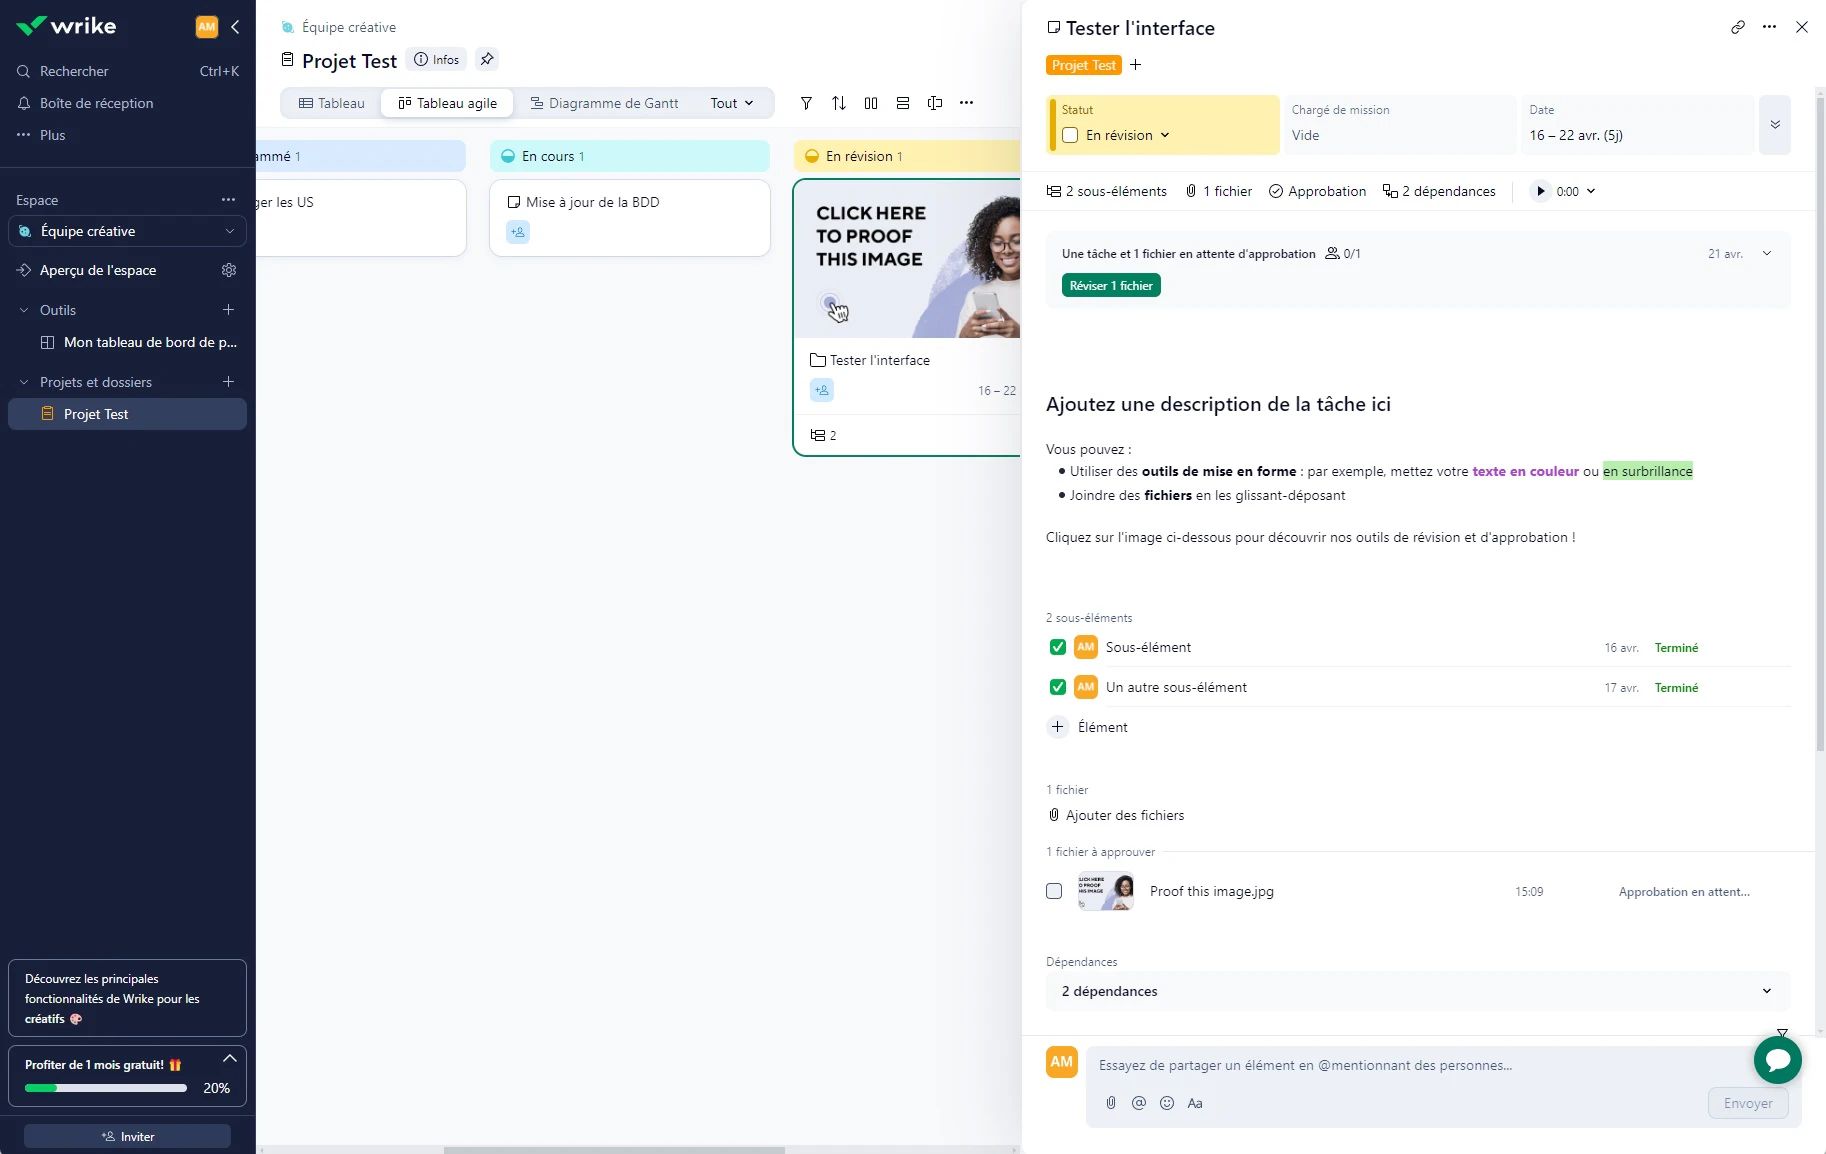Open the Tout view dropdown

732,103
